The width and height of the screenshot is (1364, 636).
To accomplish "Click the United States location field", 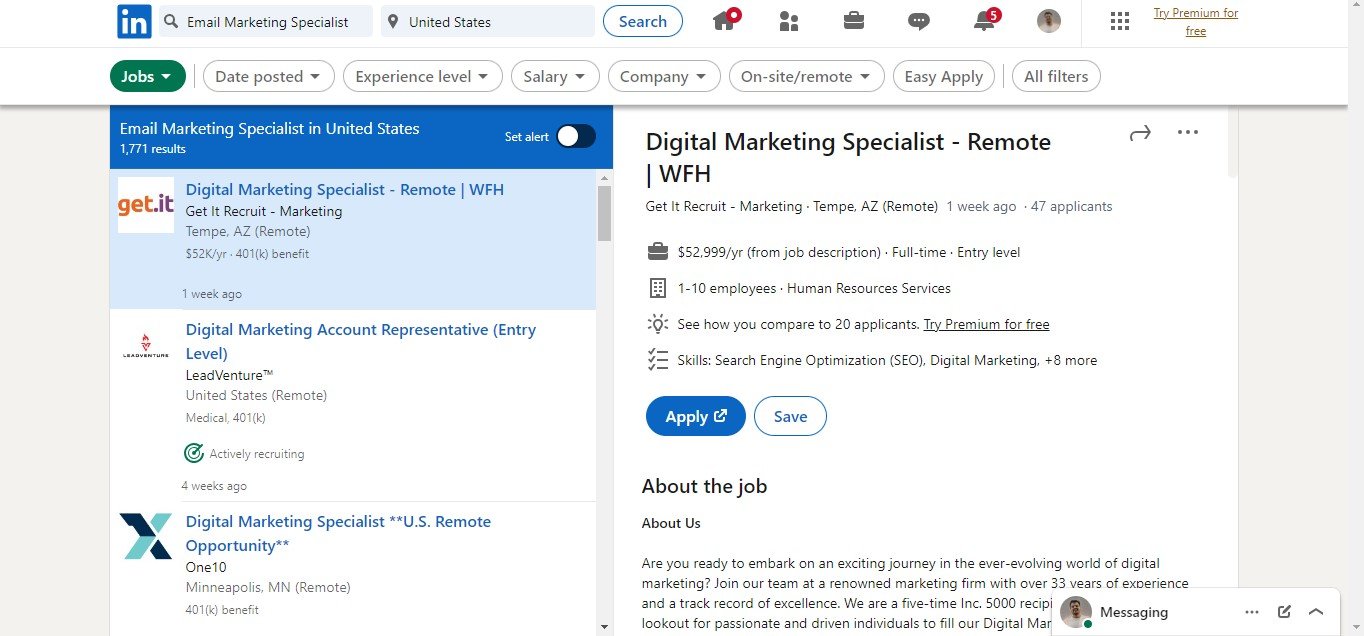I will [x=488, y=21].
